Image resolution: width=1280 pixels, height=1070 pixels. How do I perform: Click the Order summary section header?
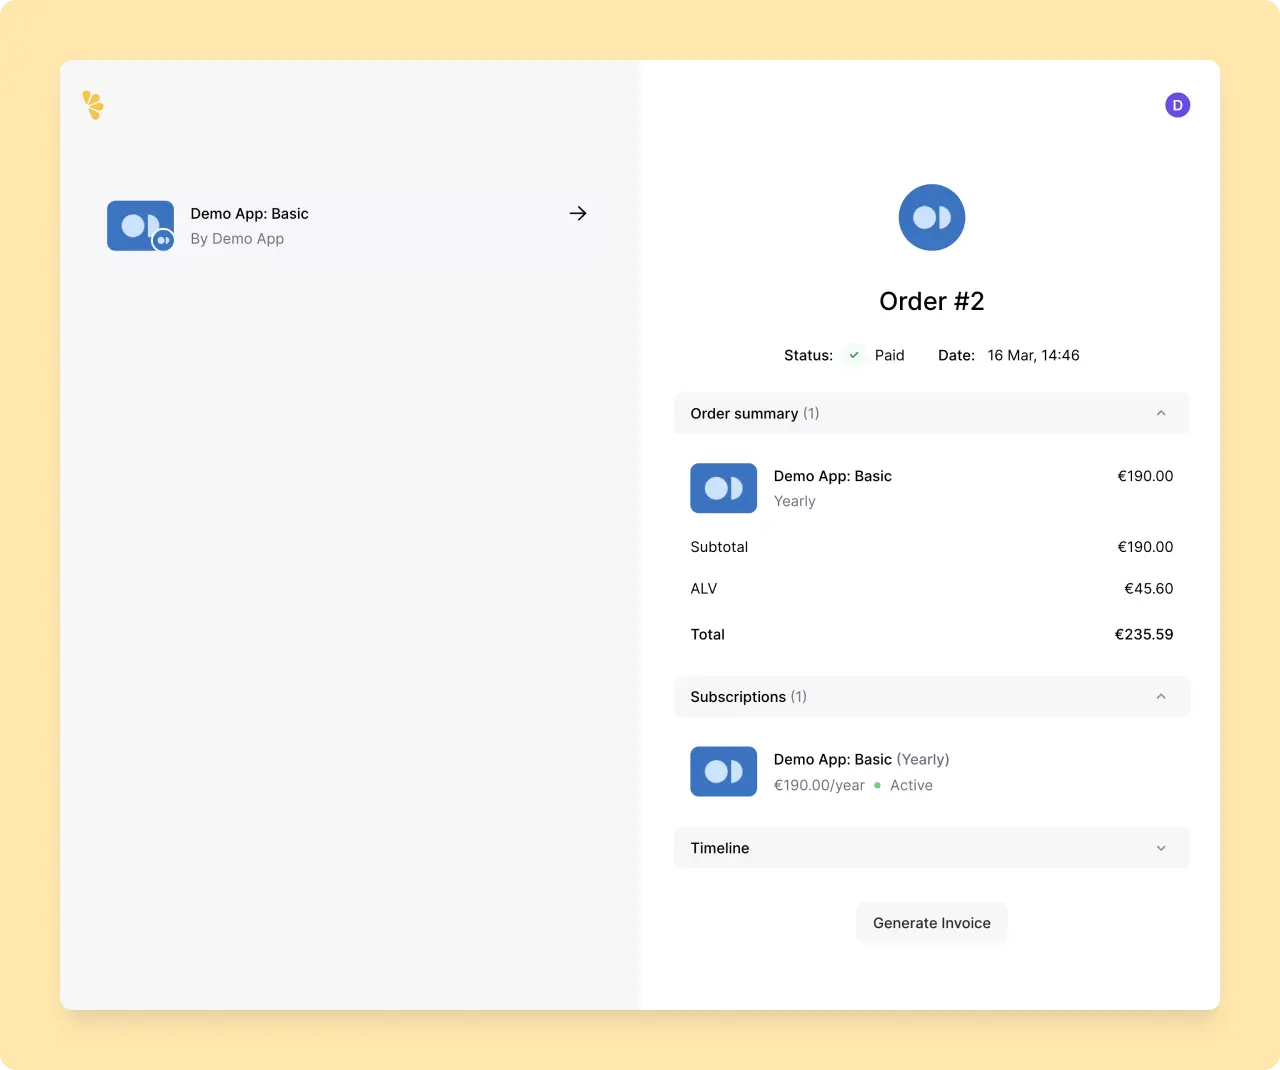point(744,414)
